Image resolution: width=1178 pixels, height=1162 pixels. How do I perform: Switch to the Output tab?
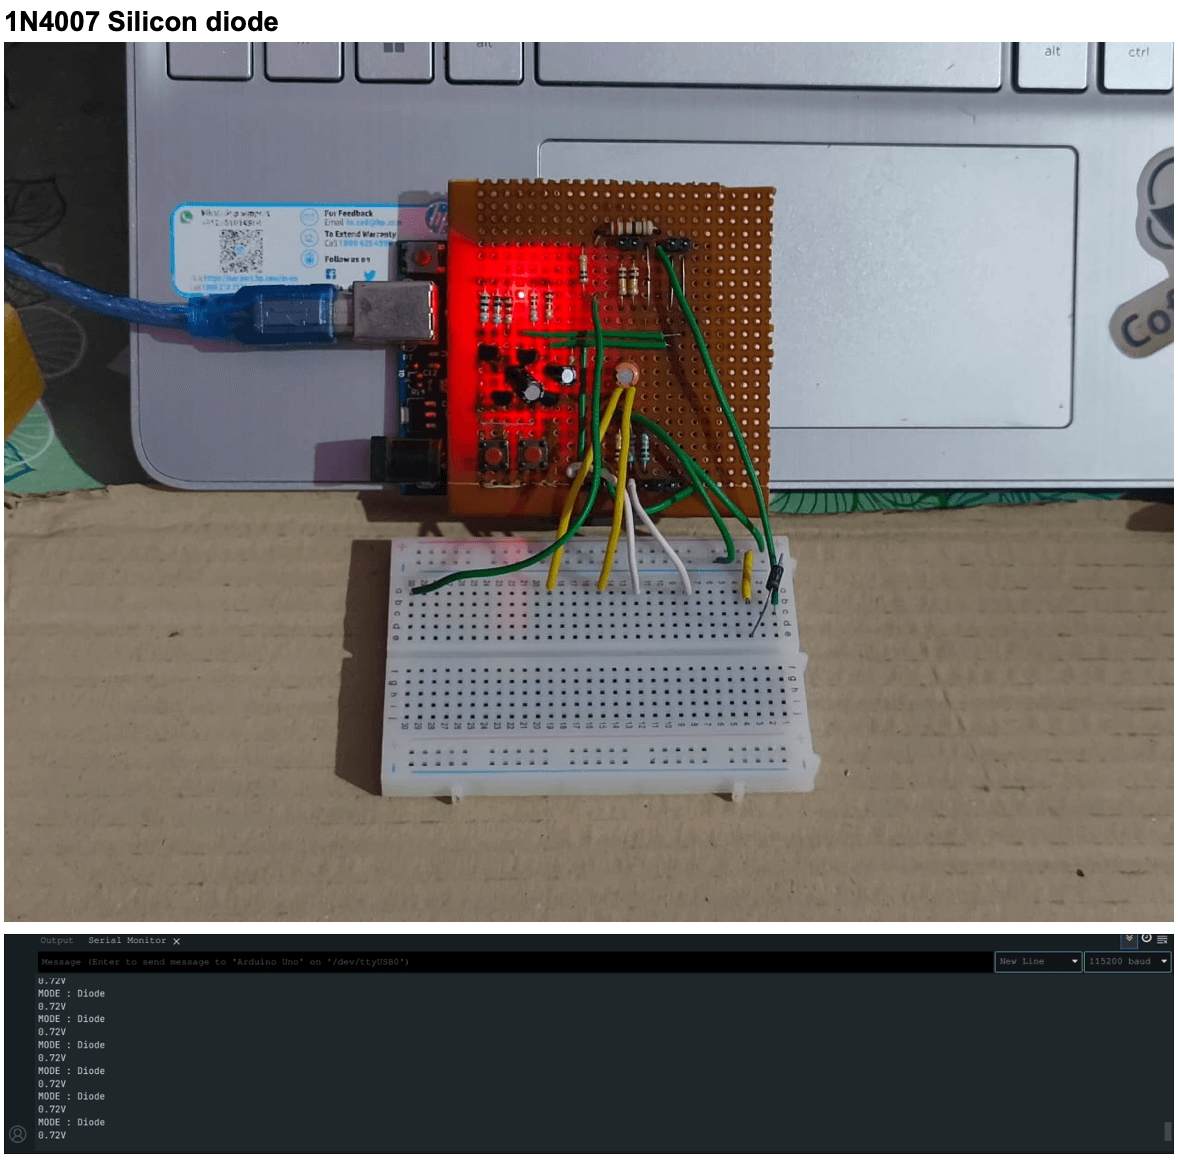point(57,940)
